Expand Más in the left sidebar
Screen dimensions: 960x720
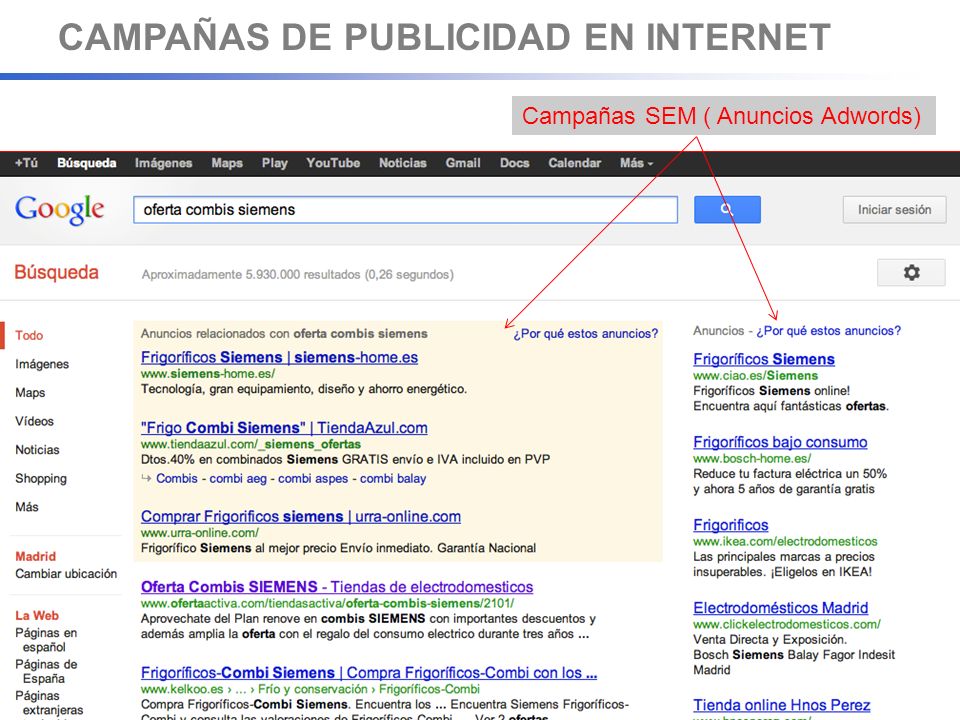(x=27, y=507)
